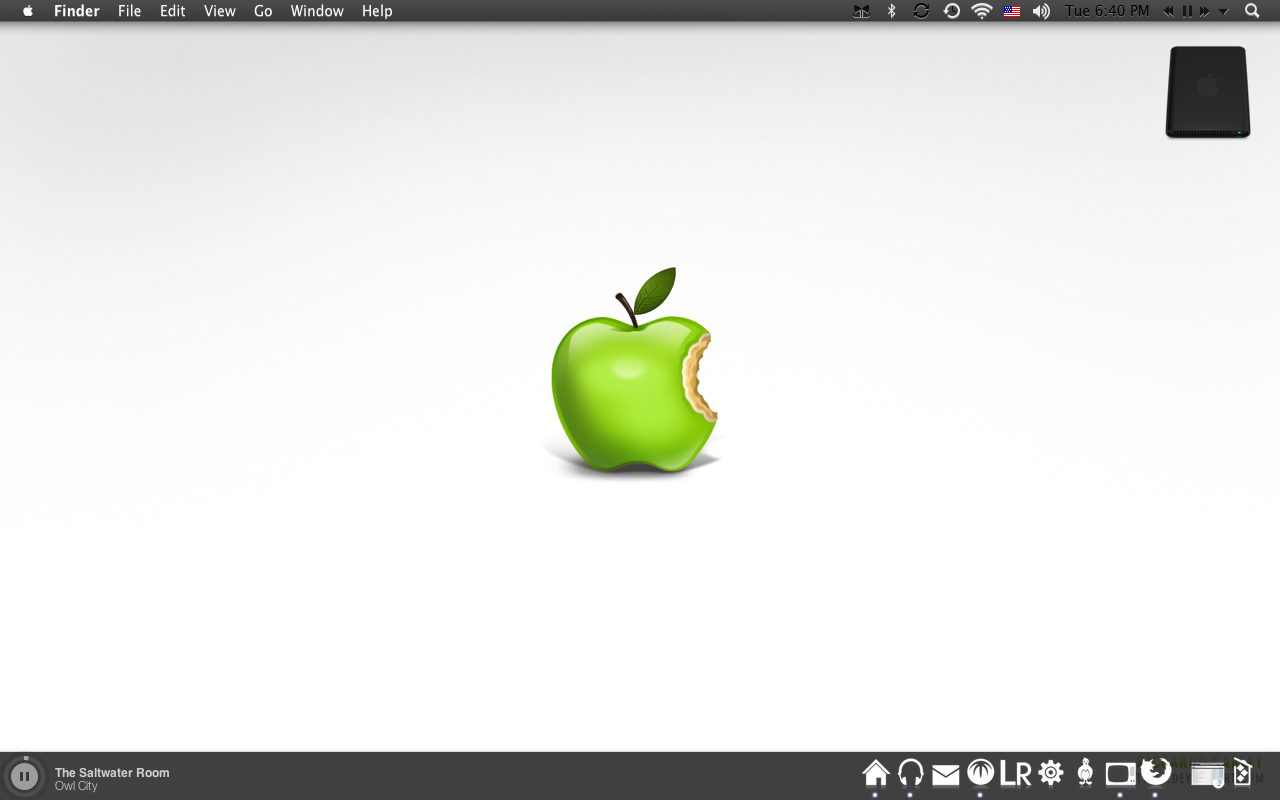Open the Bluetooth status menu

pyautogui.click(x=891, y=11)
